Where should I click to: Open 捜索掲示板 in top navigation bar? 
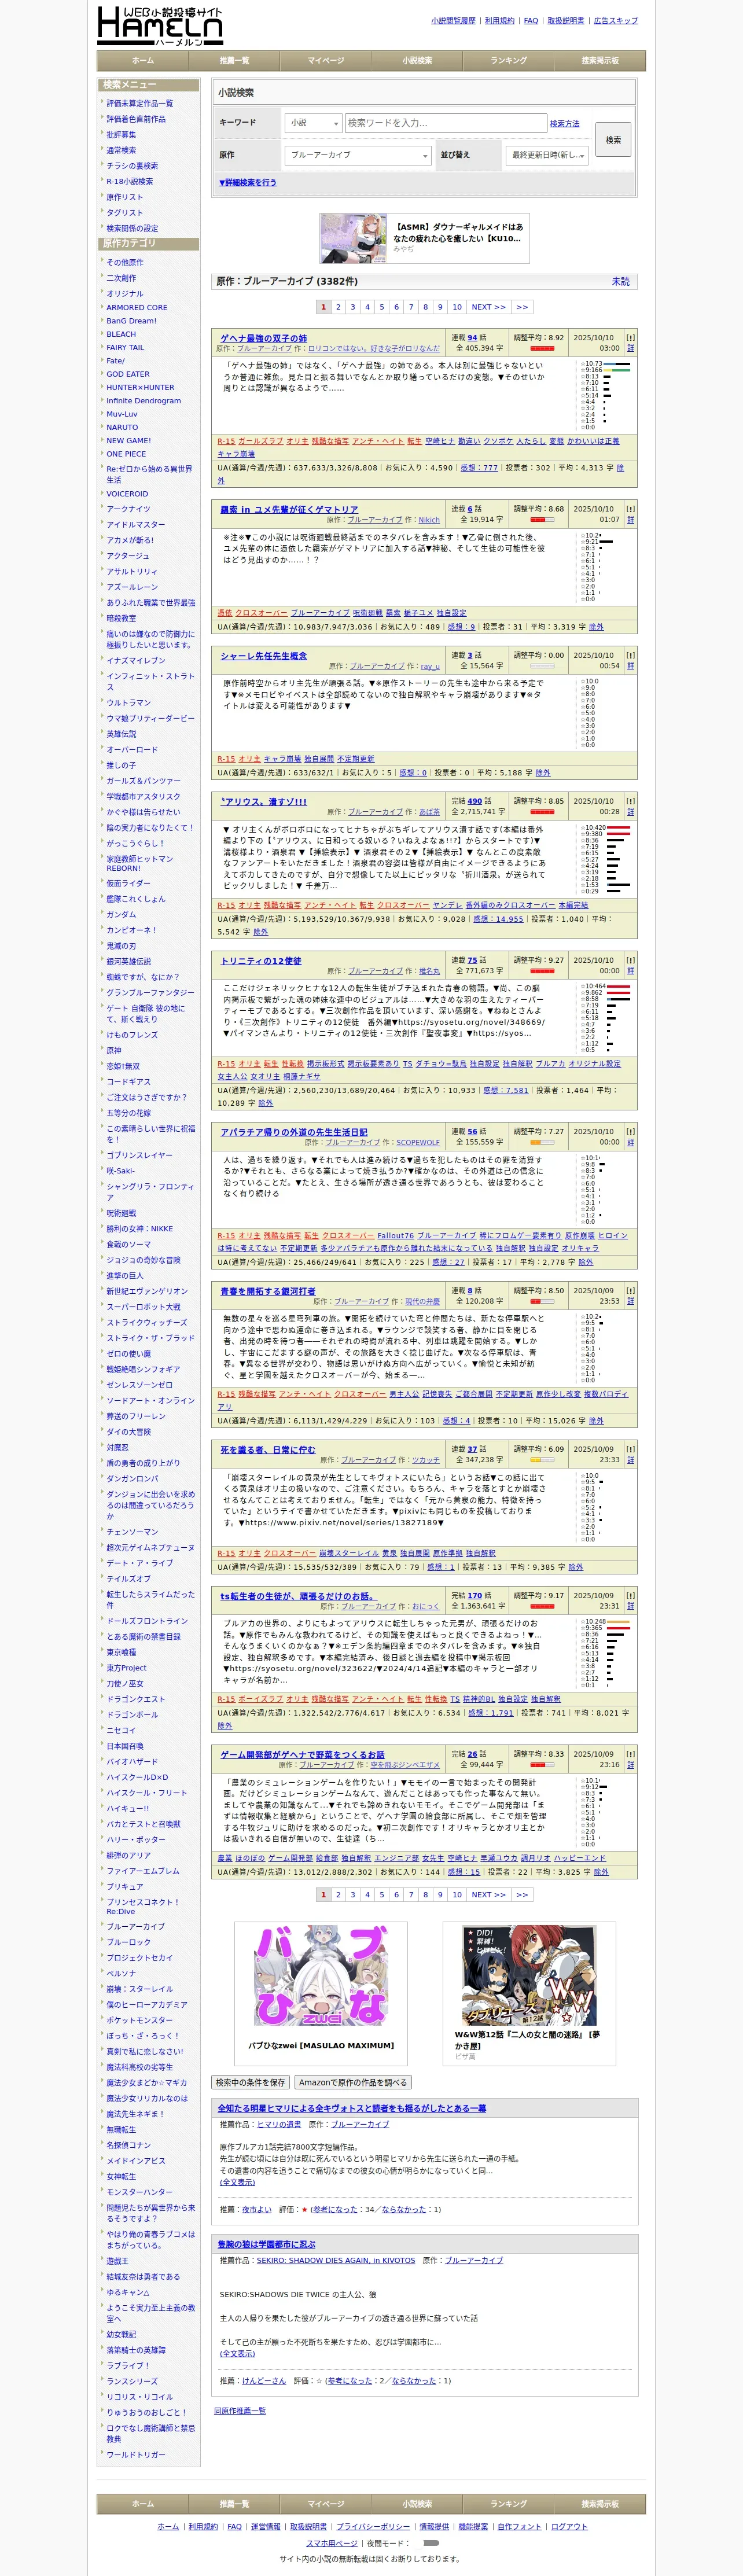[x=600, y=60]
